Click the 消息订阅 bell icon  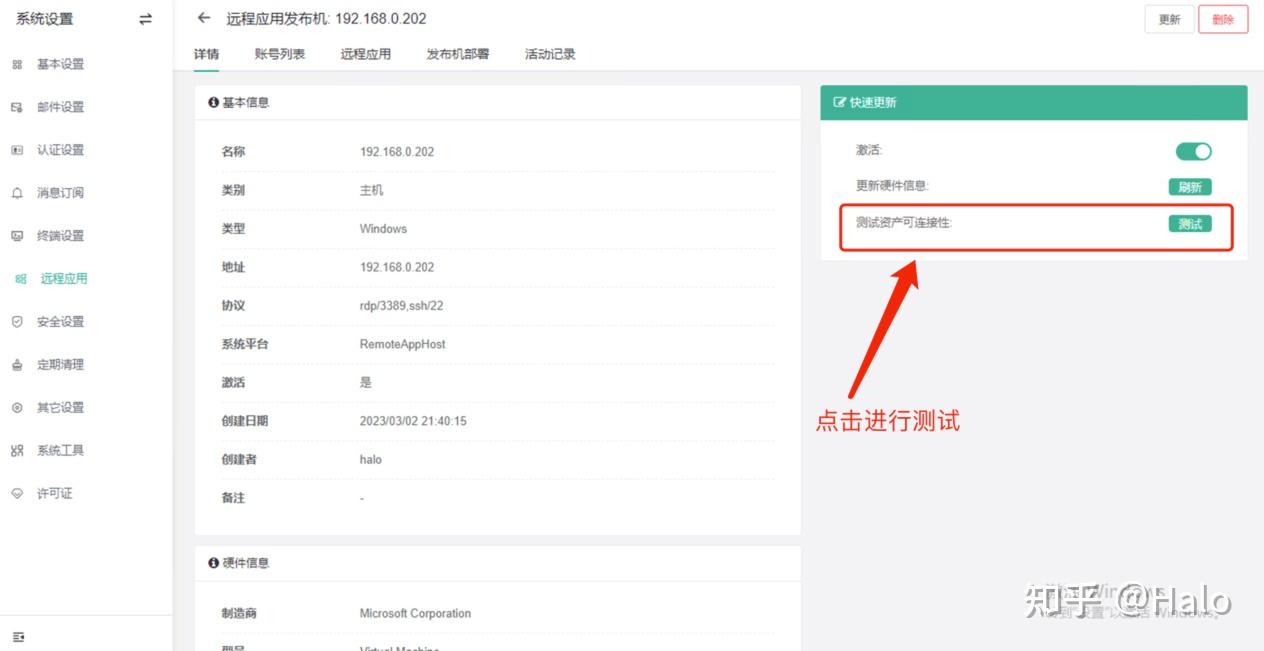[x=17, y=193]
